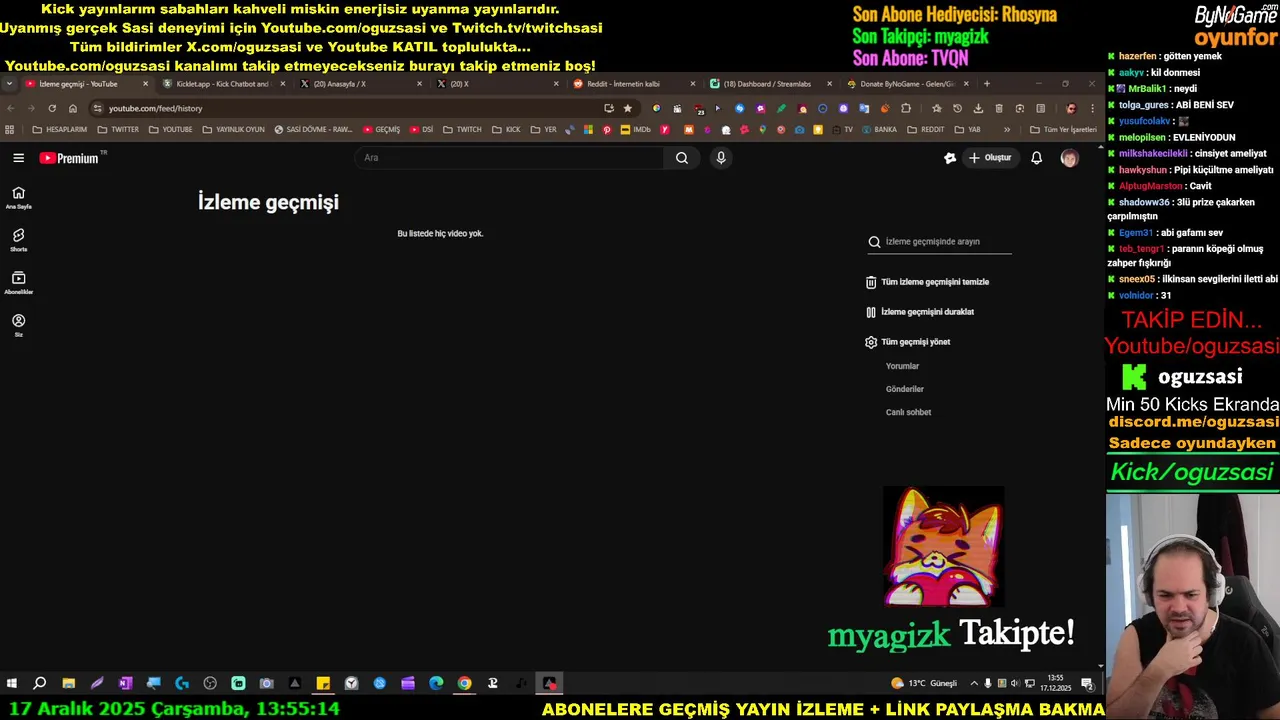
Task: Open the Siz profile section in sidebar
Action: [18, 325]
